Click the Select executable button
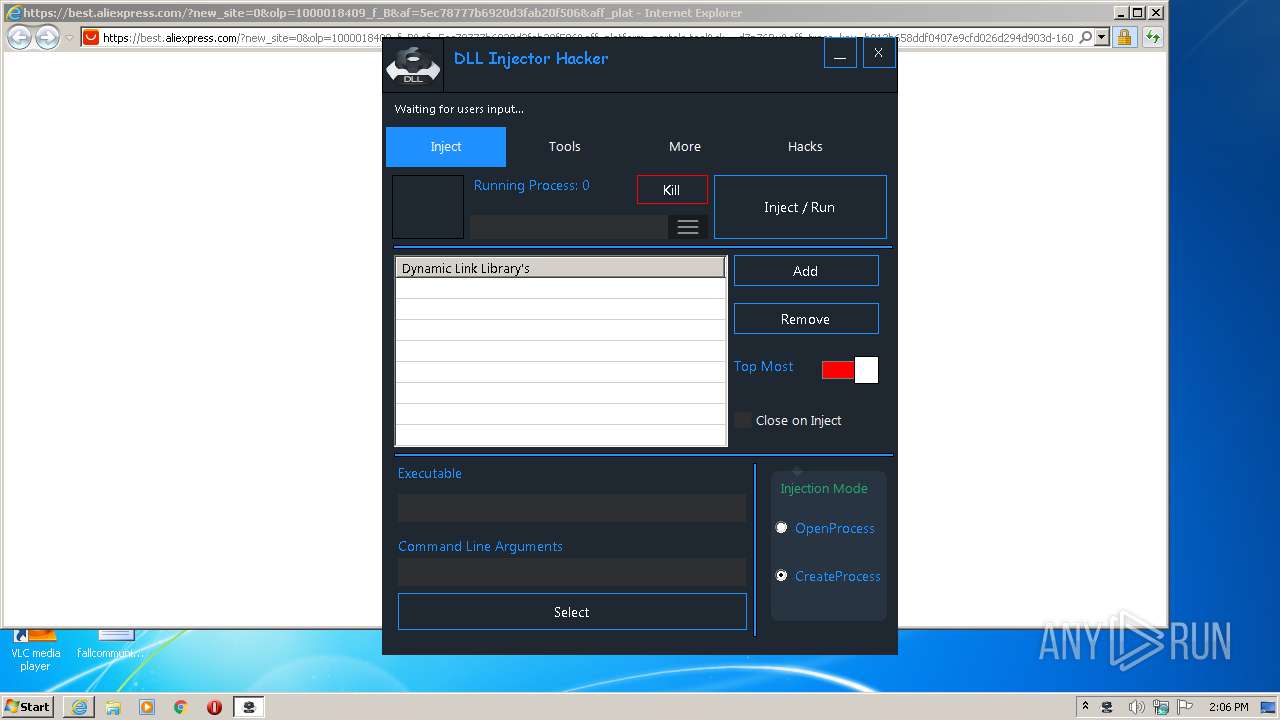The height and width of the screenshot is (720, 1280). pyautogui.click(x=572, y=612)
